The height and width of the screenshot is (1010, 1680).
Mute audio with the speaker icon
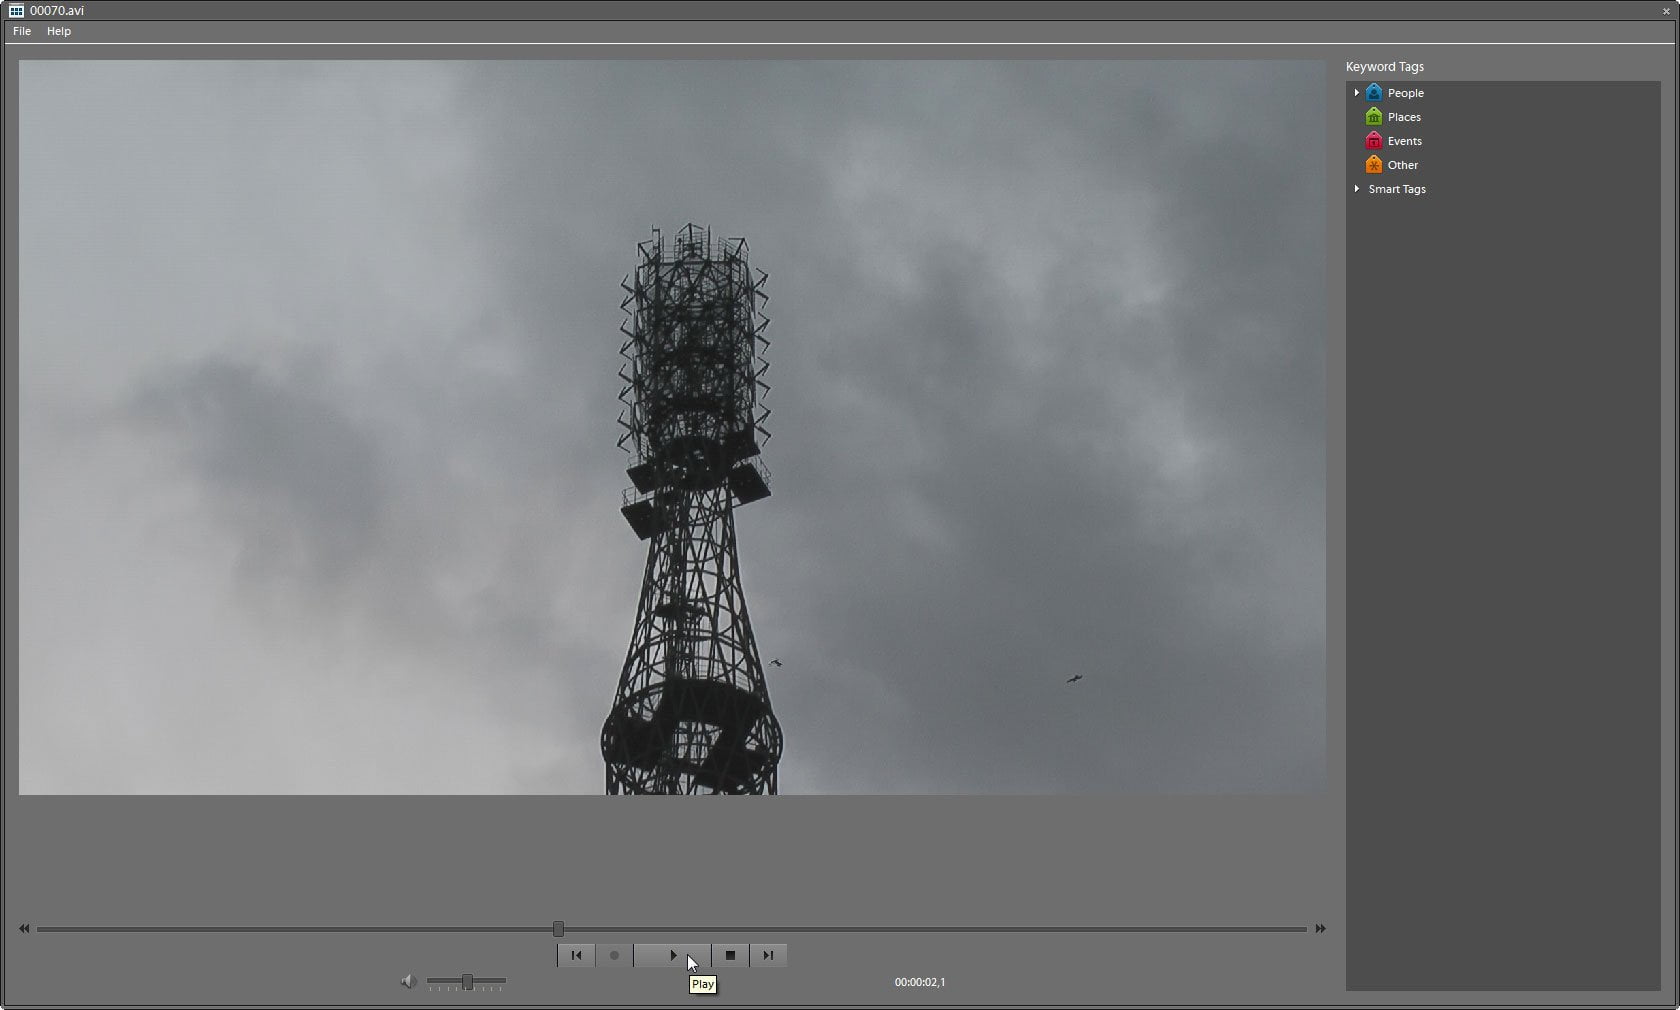[x=408, y=982]
